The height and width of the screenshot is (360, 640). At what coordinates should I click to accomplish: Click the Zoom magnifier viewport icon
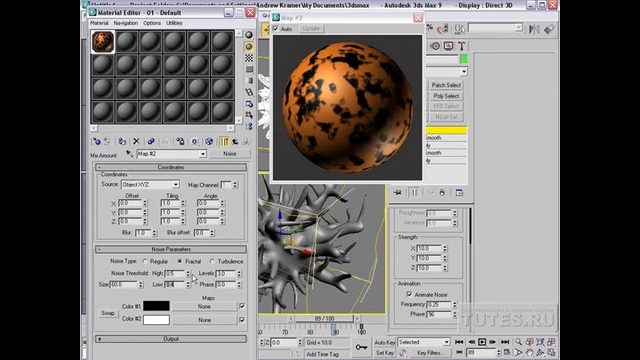click(518, 342)
